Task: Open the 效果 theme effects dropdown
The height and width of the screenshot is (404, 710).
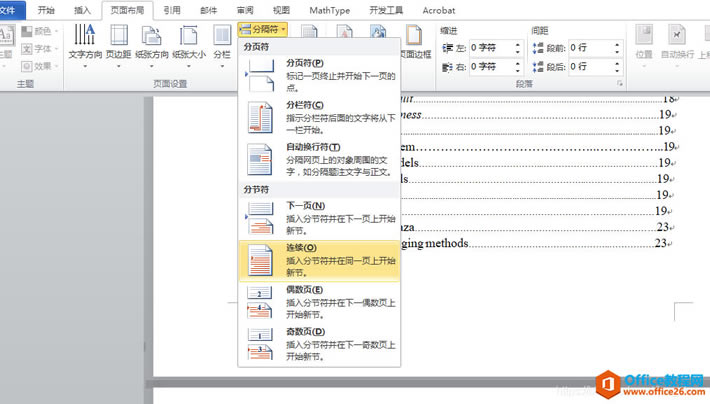Action: [x=40, y=66]
